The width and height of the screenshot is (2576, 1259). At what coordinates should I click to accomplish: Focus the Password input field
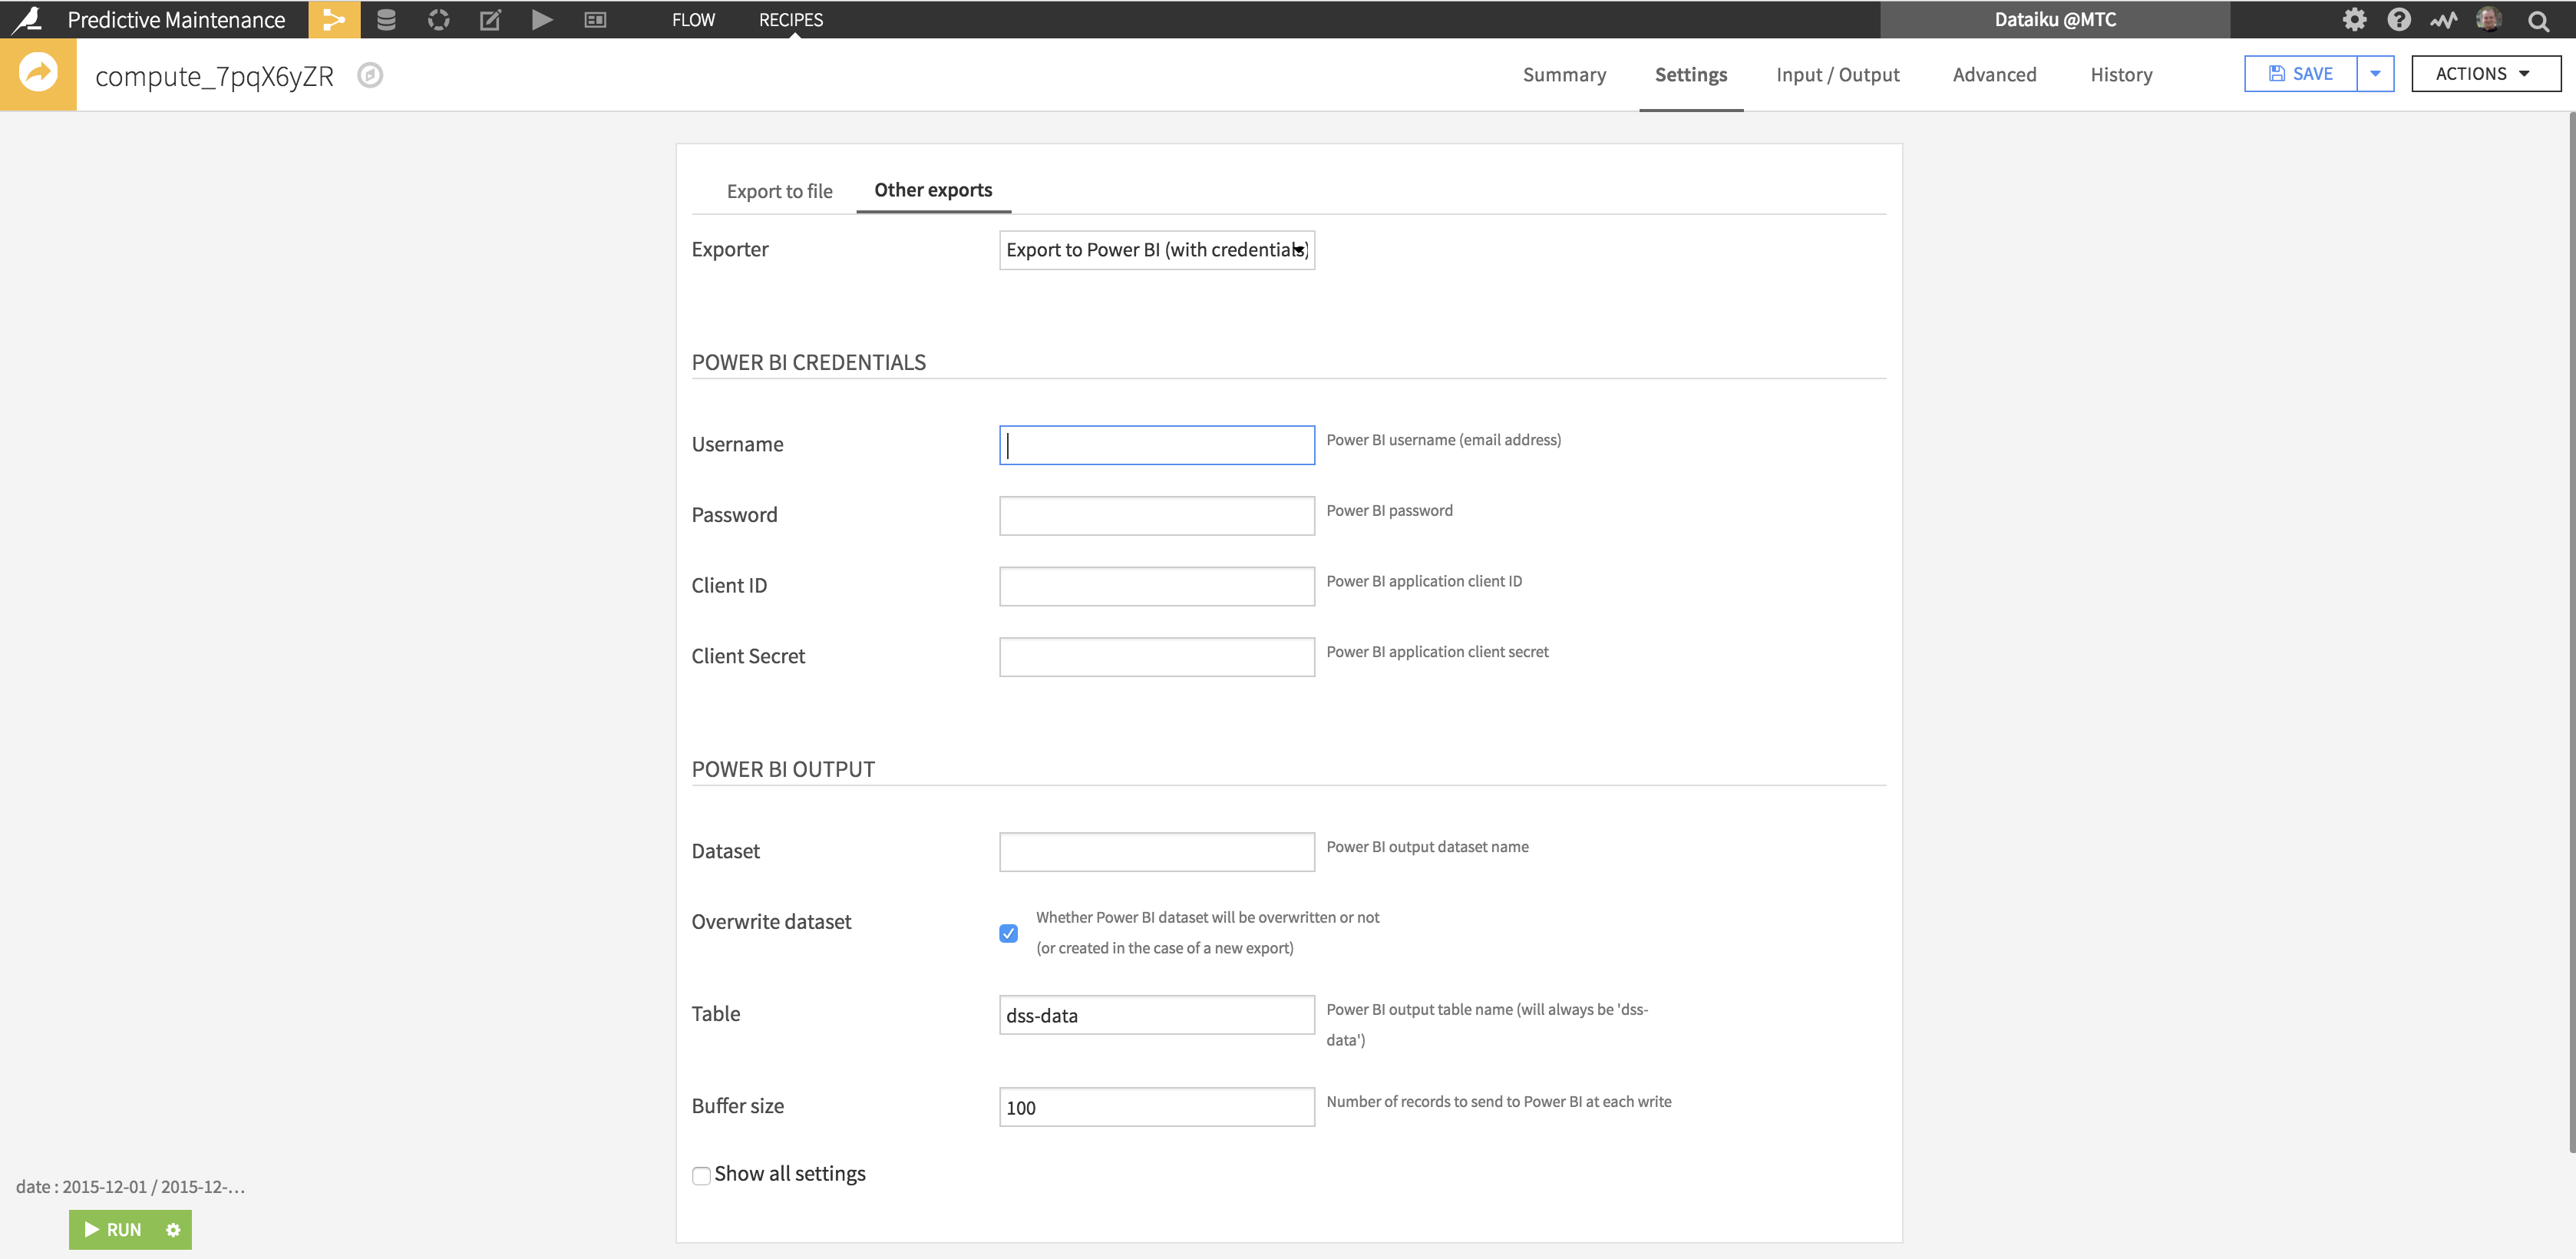click(x=1156, y=516)
